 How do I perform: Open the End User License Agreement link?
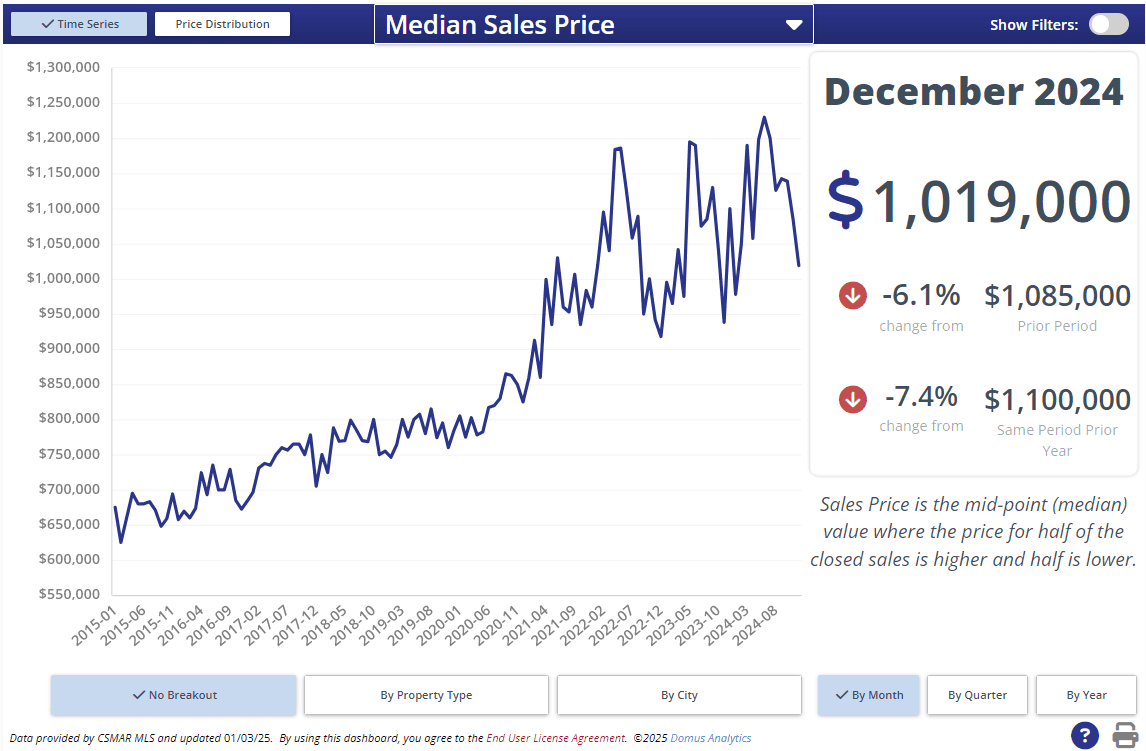(556, 738)
